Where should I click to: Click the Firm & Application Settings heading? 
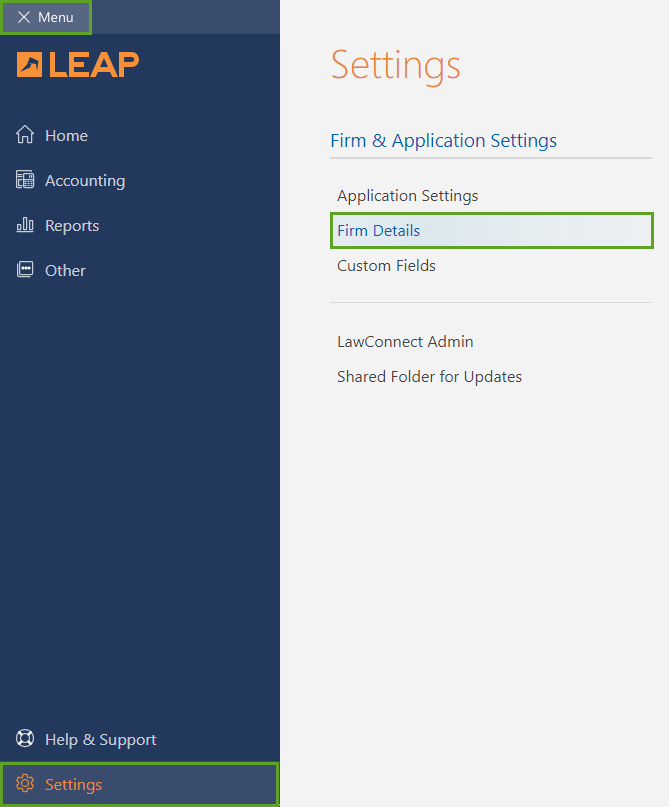443,141
